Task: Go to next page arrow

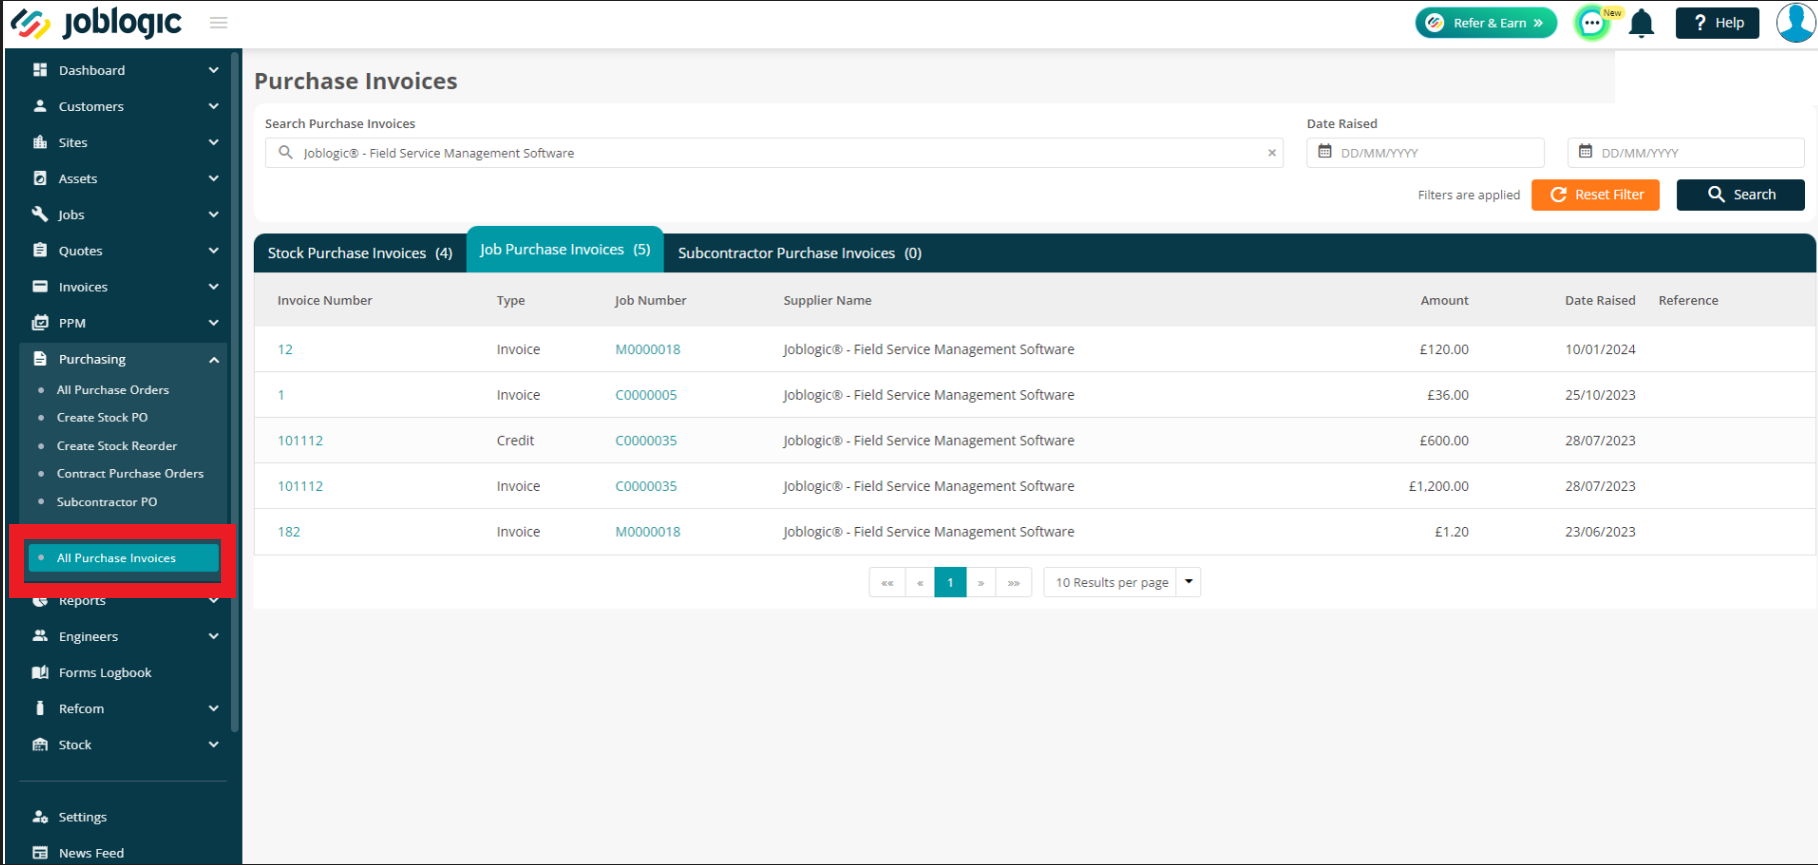Action: (981, 582)
